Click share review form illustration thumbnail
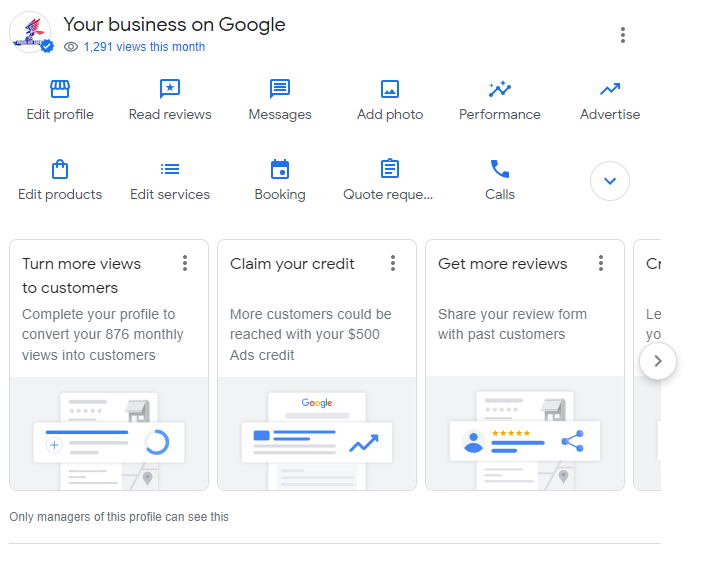 tap(525, 434)
